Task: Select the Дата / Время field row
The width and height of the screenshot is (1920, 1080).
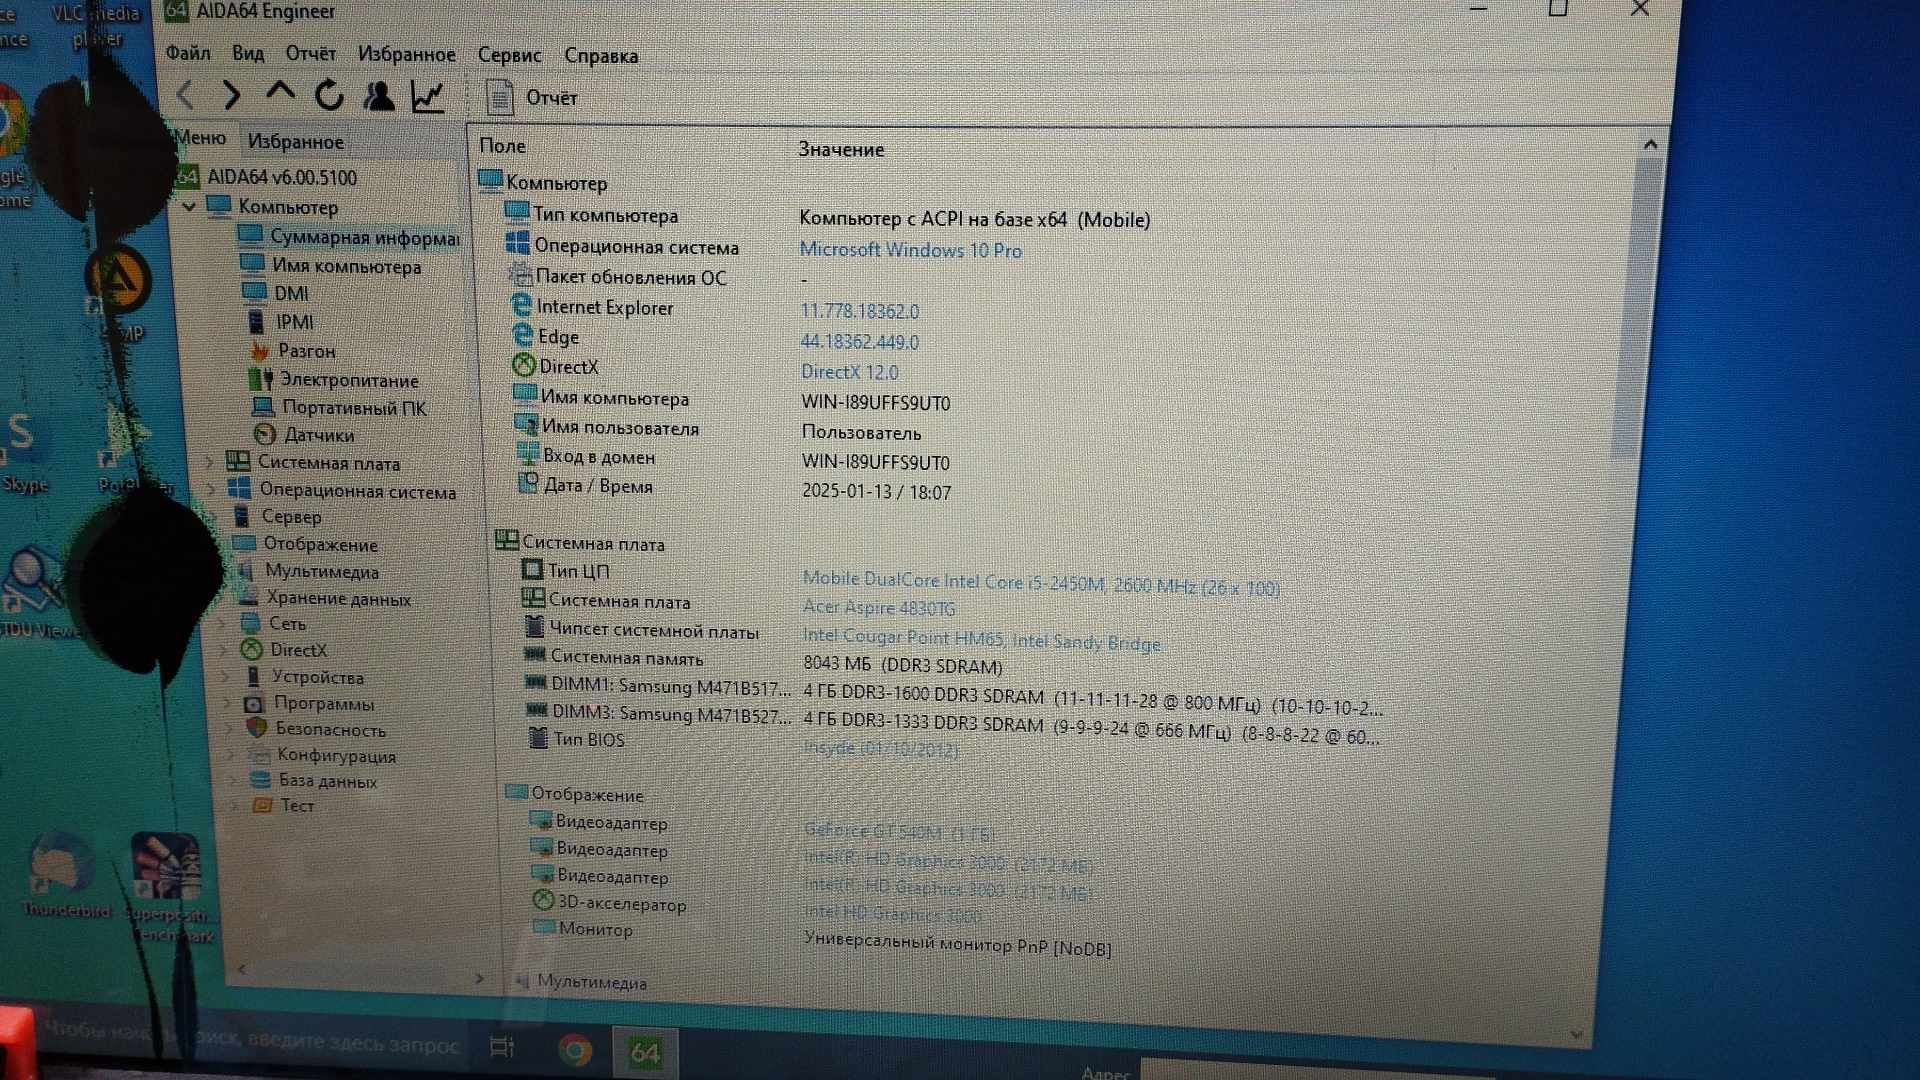Action: coord(734,488)
